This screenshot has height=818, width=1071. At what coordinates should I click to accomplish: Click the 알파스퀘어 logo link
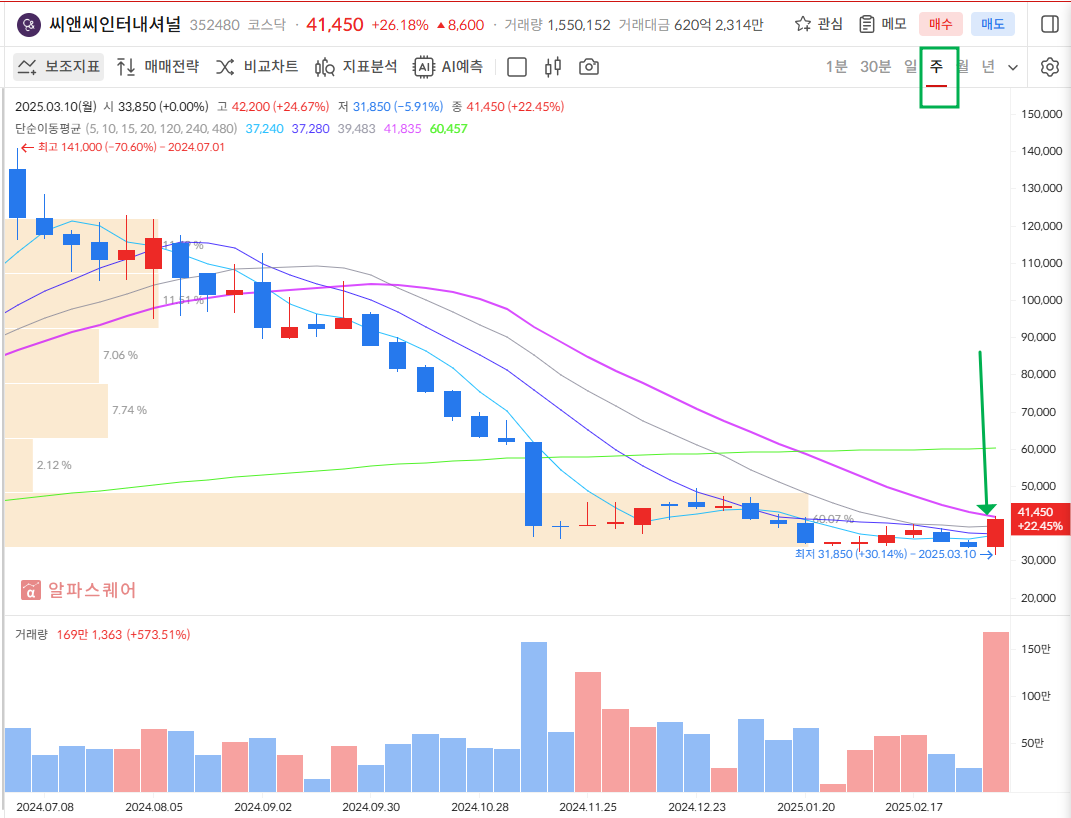click(x=79, y=590)
